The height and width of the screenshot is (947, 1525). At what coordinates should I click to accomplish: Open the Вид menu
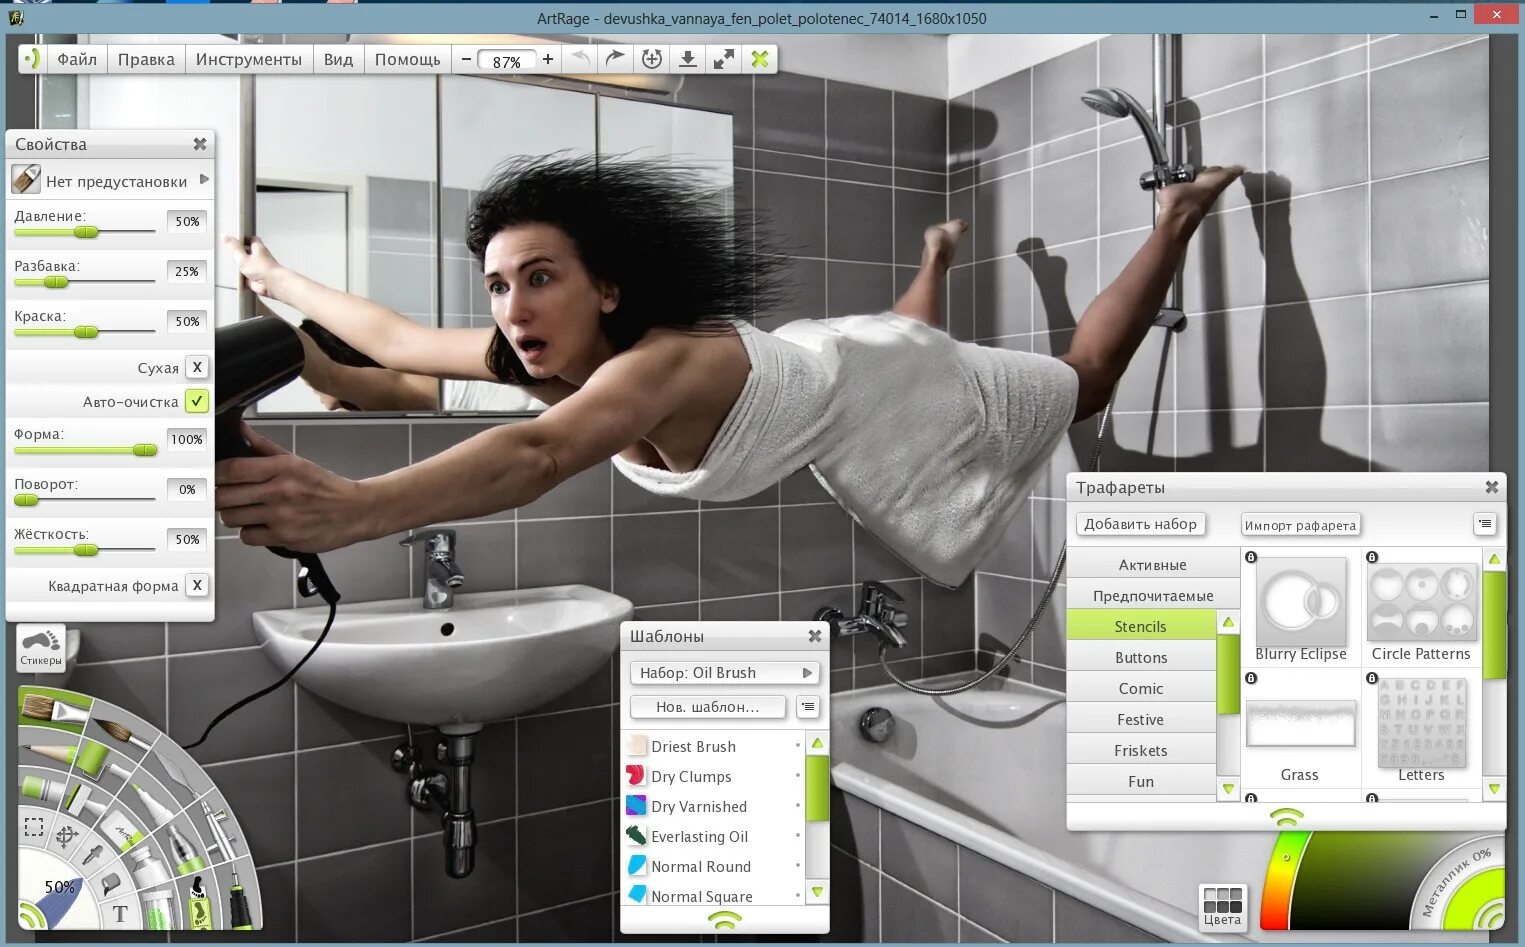pos(338,59)
